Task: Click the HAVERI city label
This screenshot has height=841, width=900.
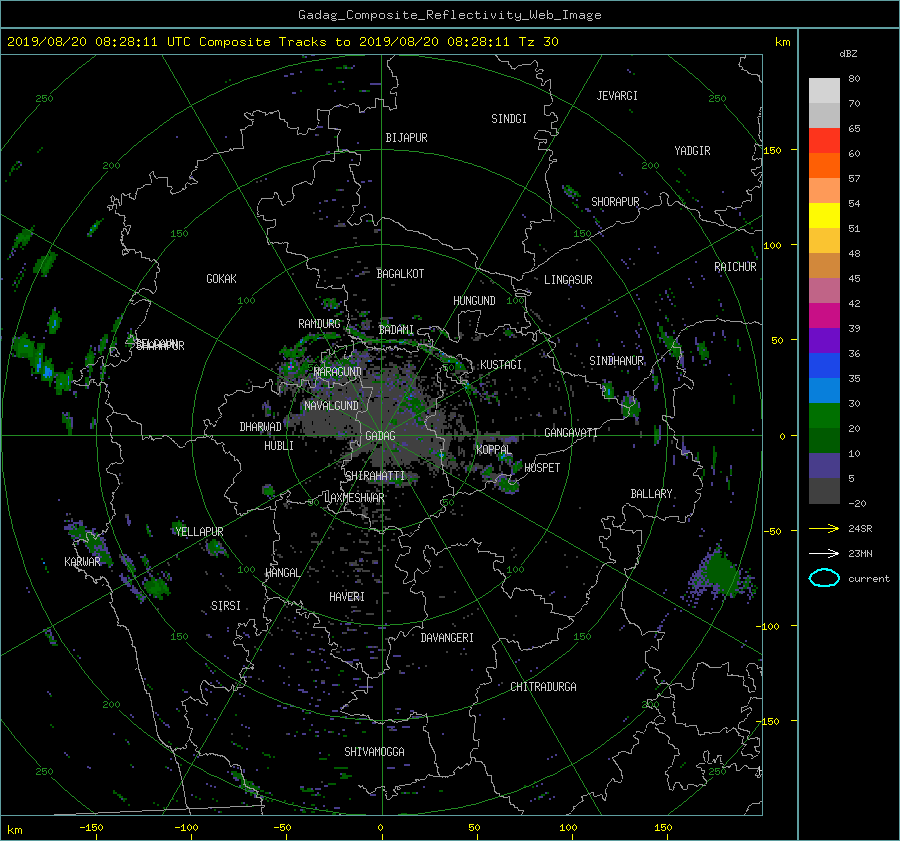Action: pos(347,597)
